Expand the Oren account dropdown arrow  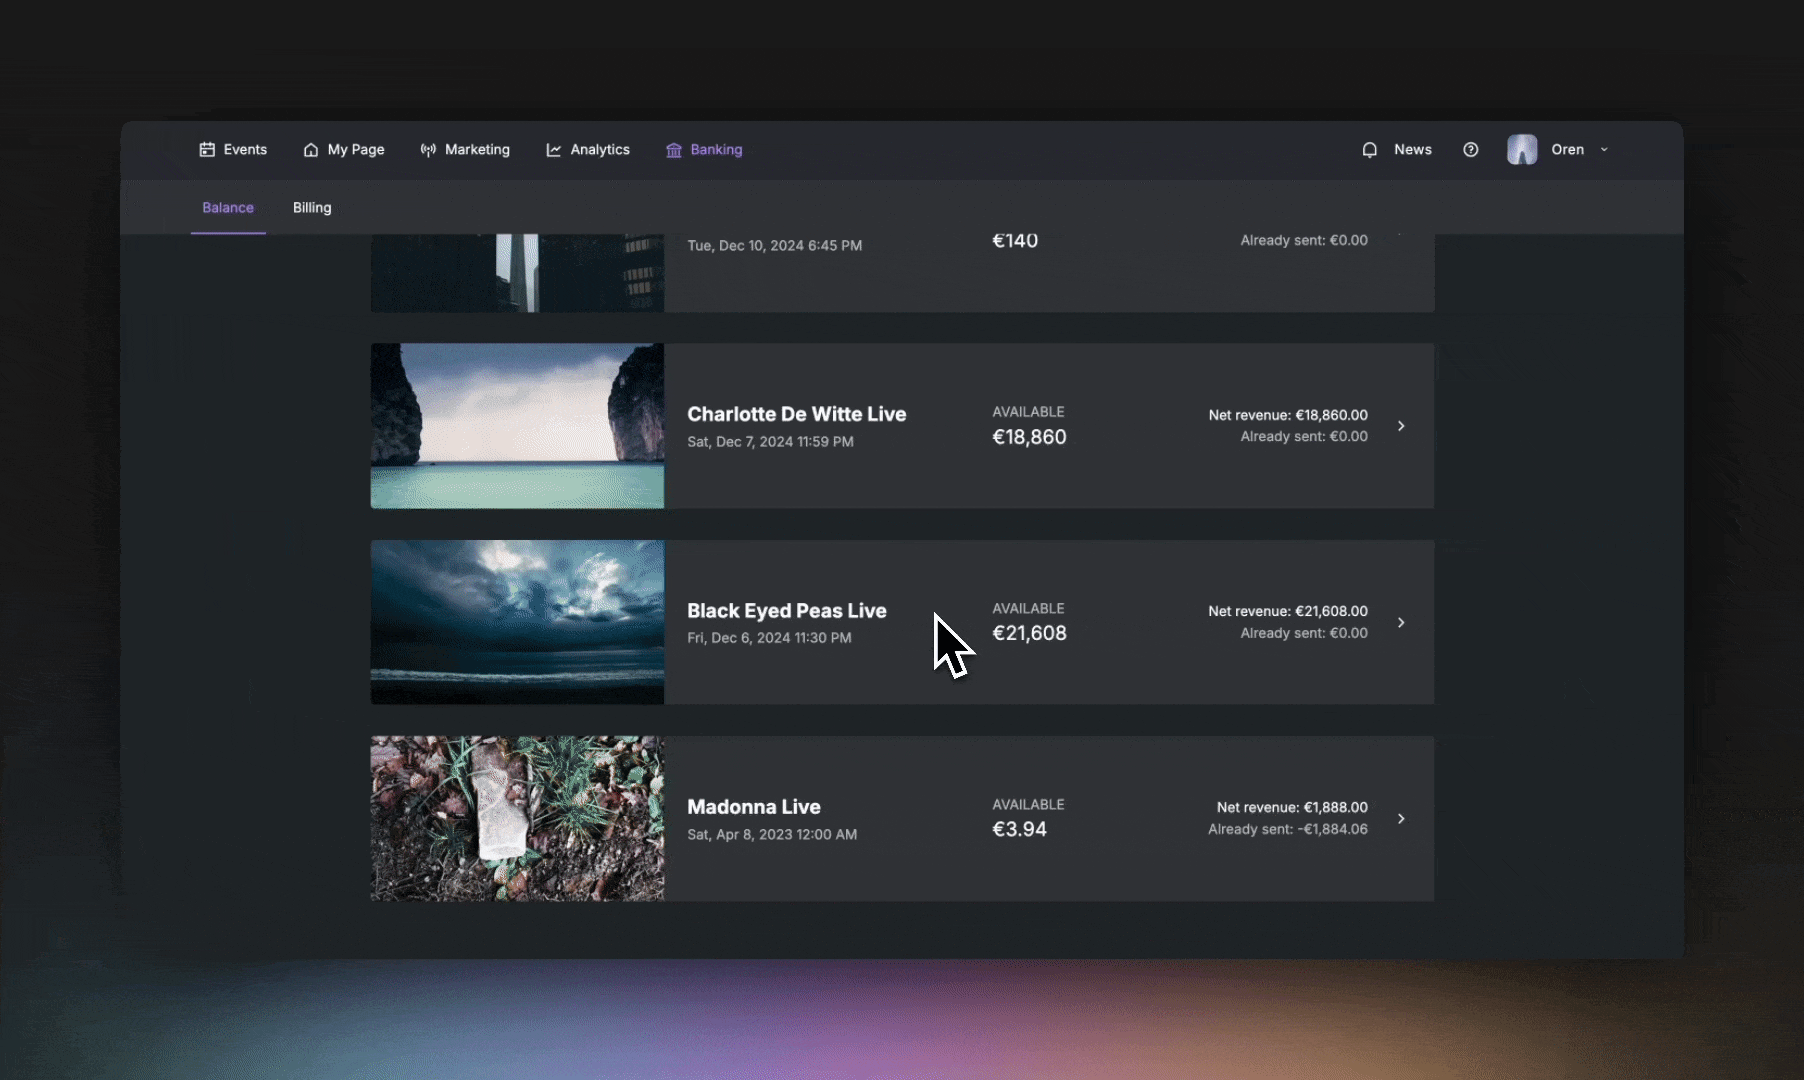(1604, 150)
